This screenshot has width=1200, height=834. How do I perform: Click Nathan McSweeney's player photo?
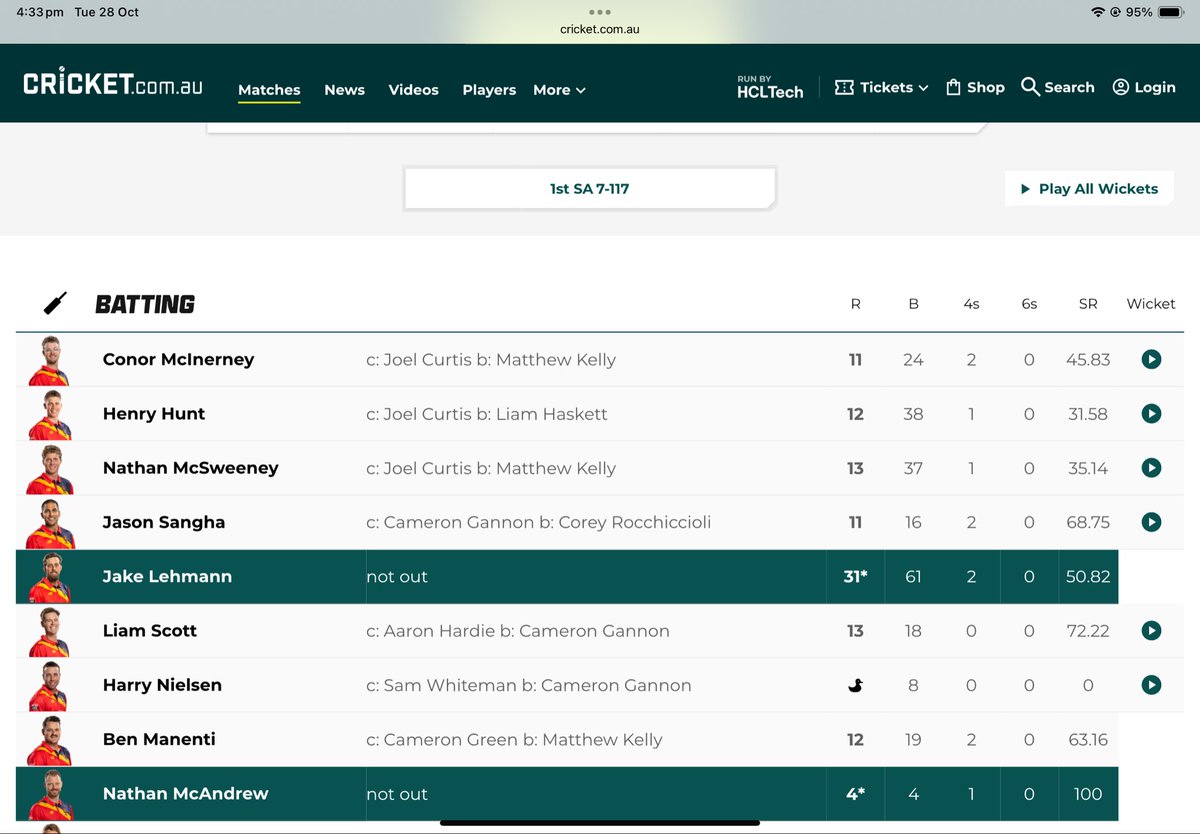coord(48,468)
